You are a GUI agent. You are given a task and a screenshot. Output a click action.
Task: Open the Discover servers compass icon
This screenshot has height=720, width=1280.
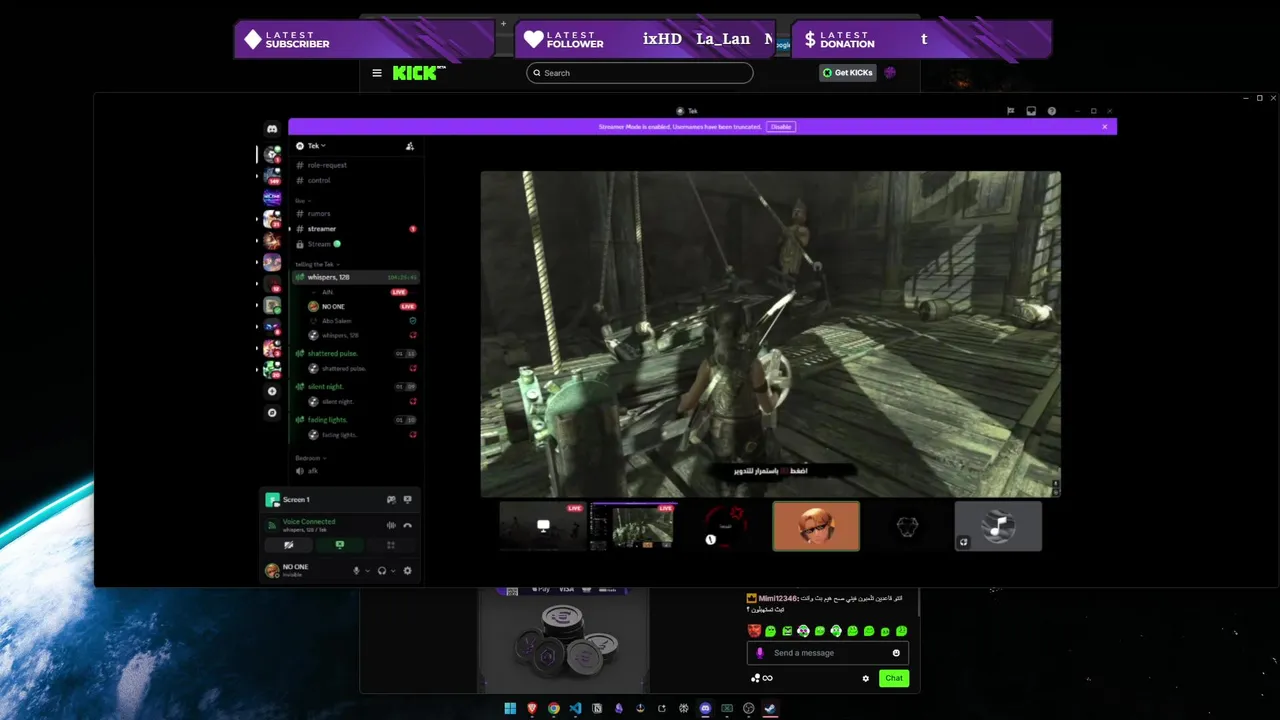(x=272, y=412)
